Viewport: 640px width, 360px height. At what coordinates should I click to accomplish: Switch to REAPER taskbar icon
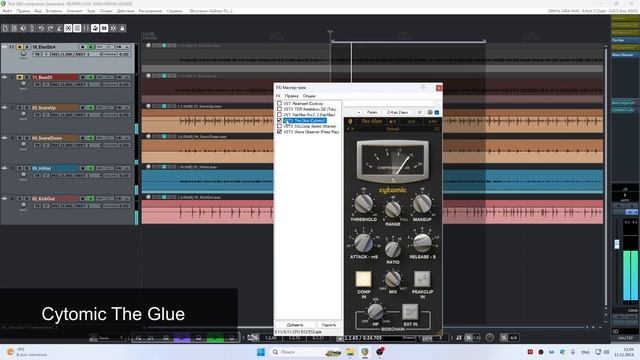click(x=365, y=352)
